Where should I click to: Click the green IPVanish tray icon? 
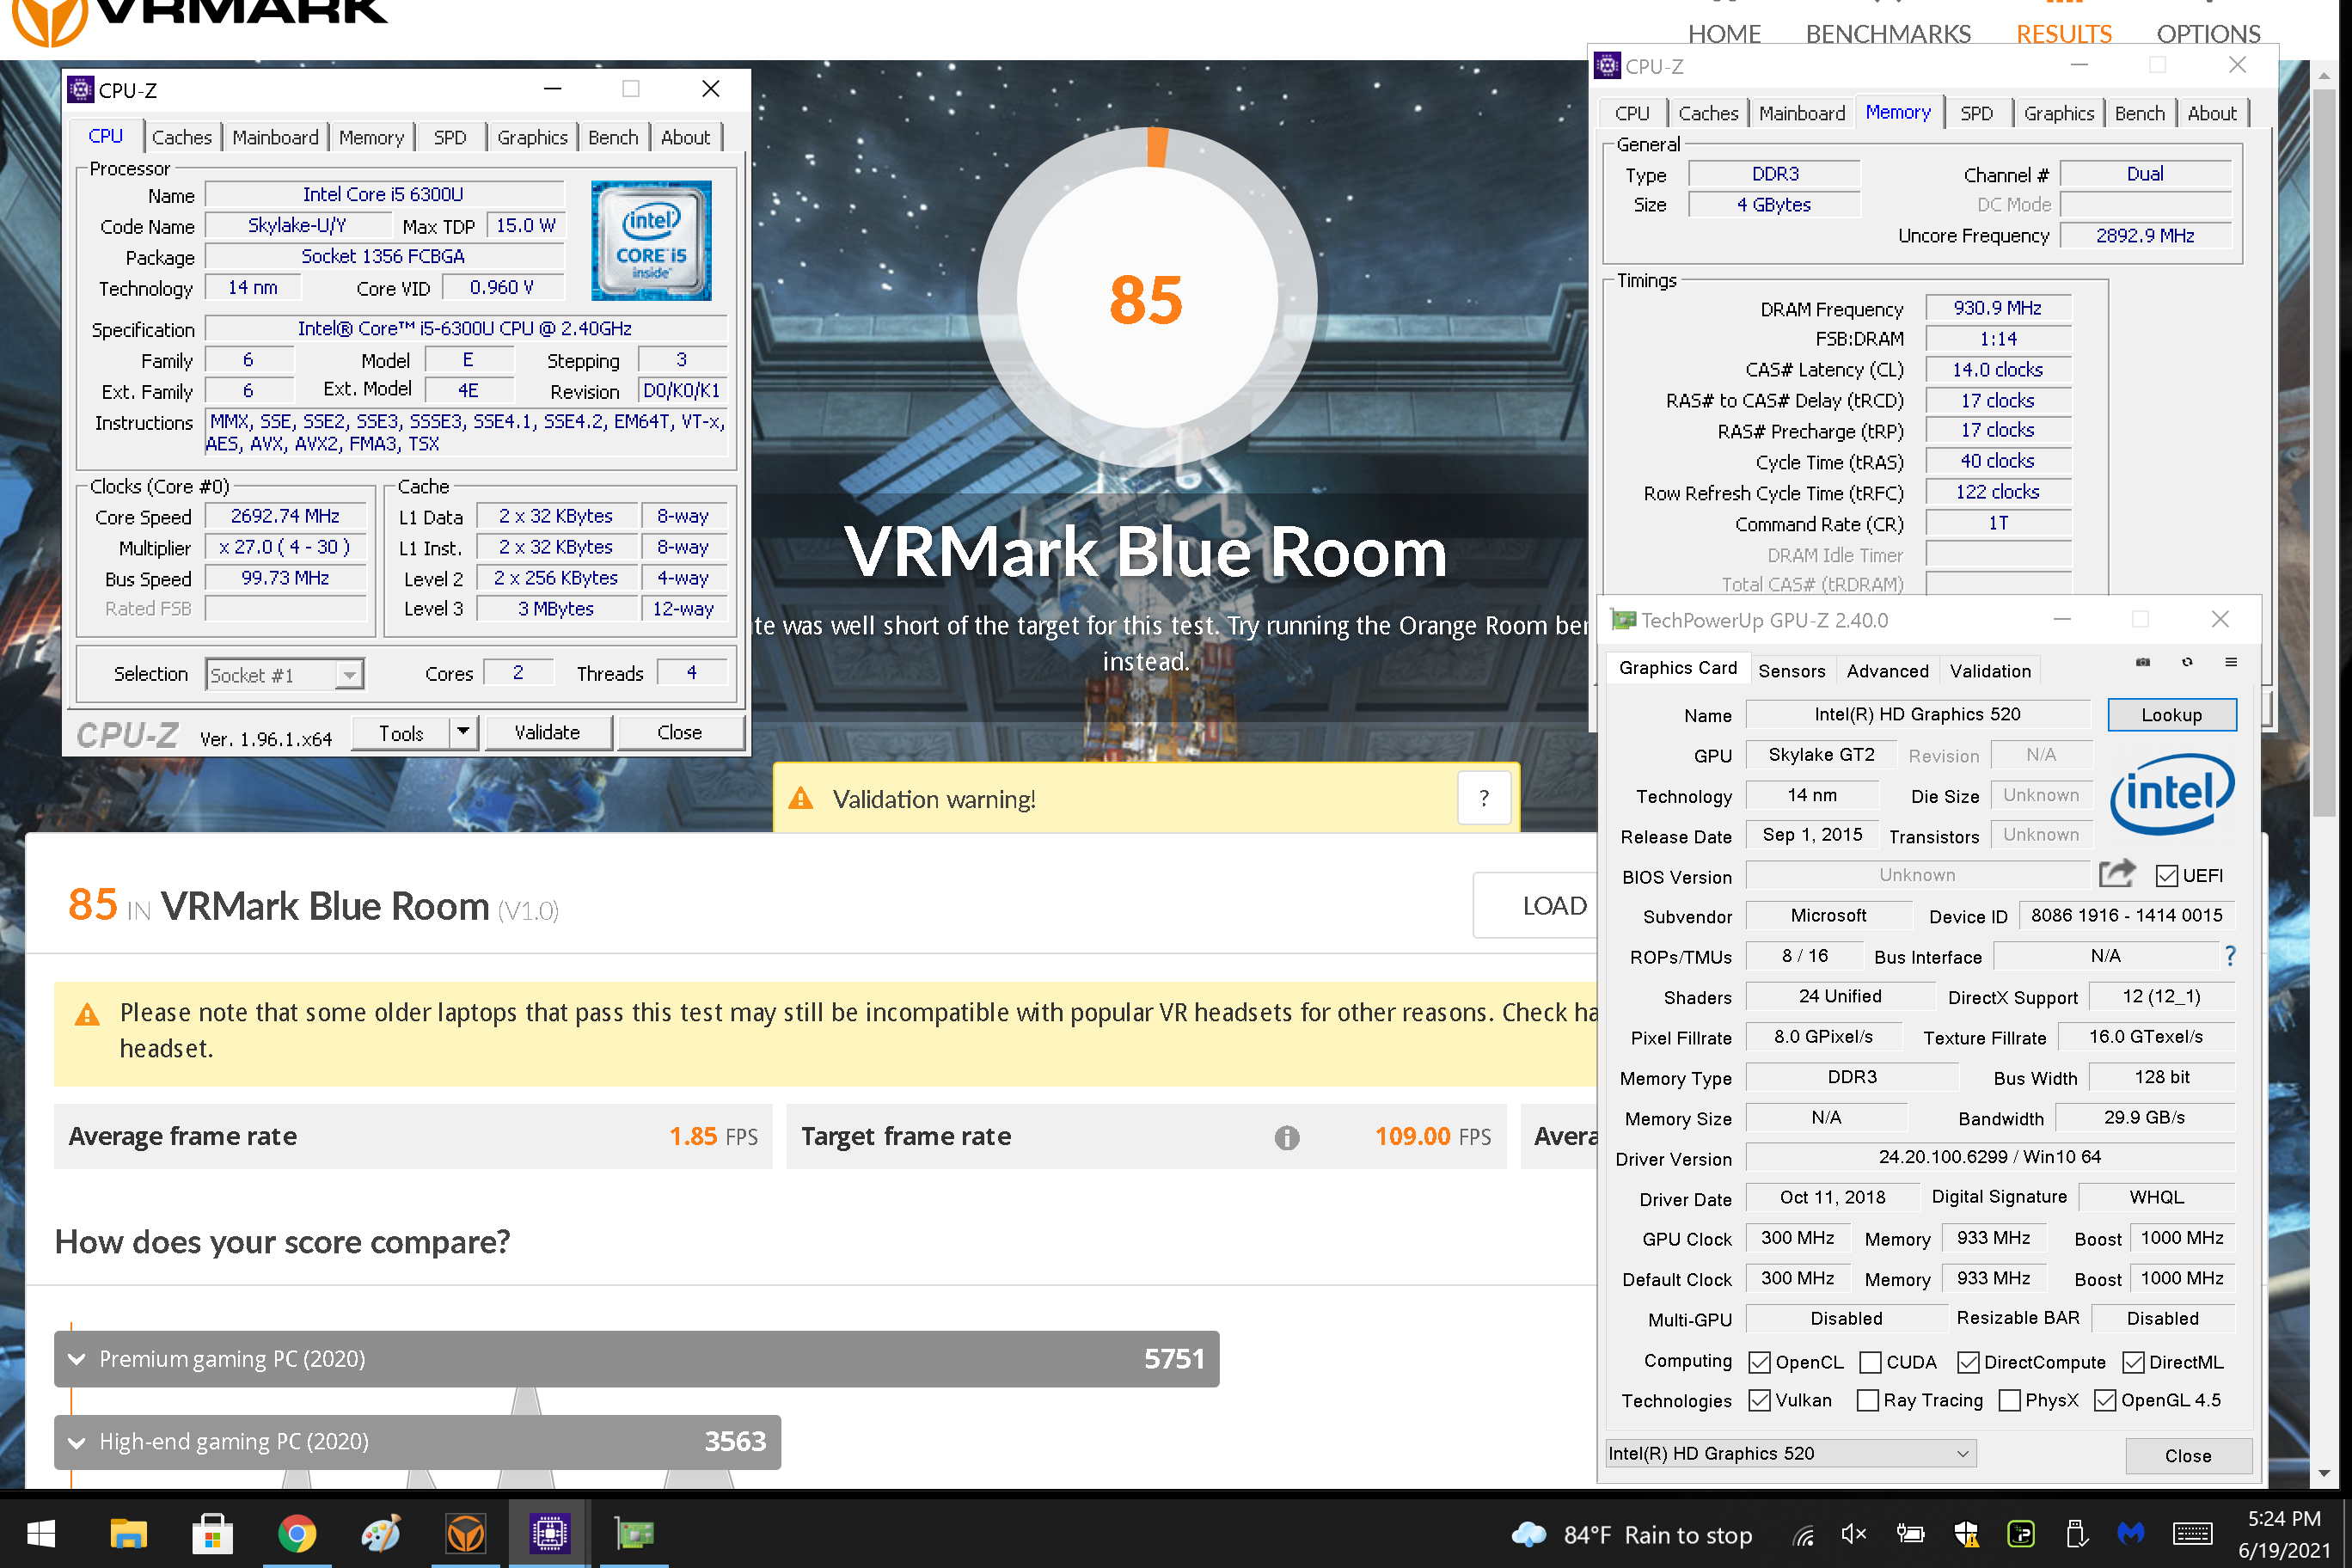pyautogui.click(x=2021, y=1535)
